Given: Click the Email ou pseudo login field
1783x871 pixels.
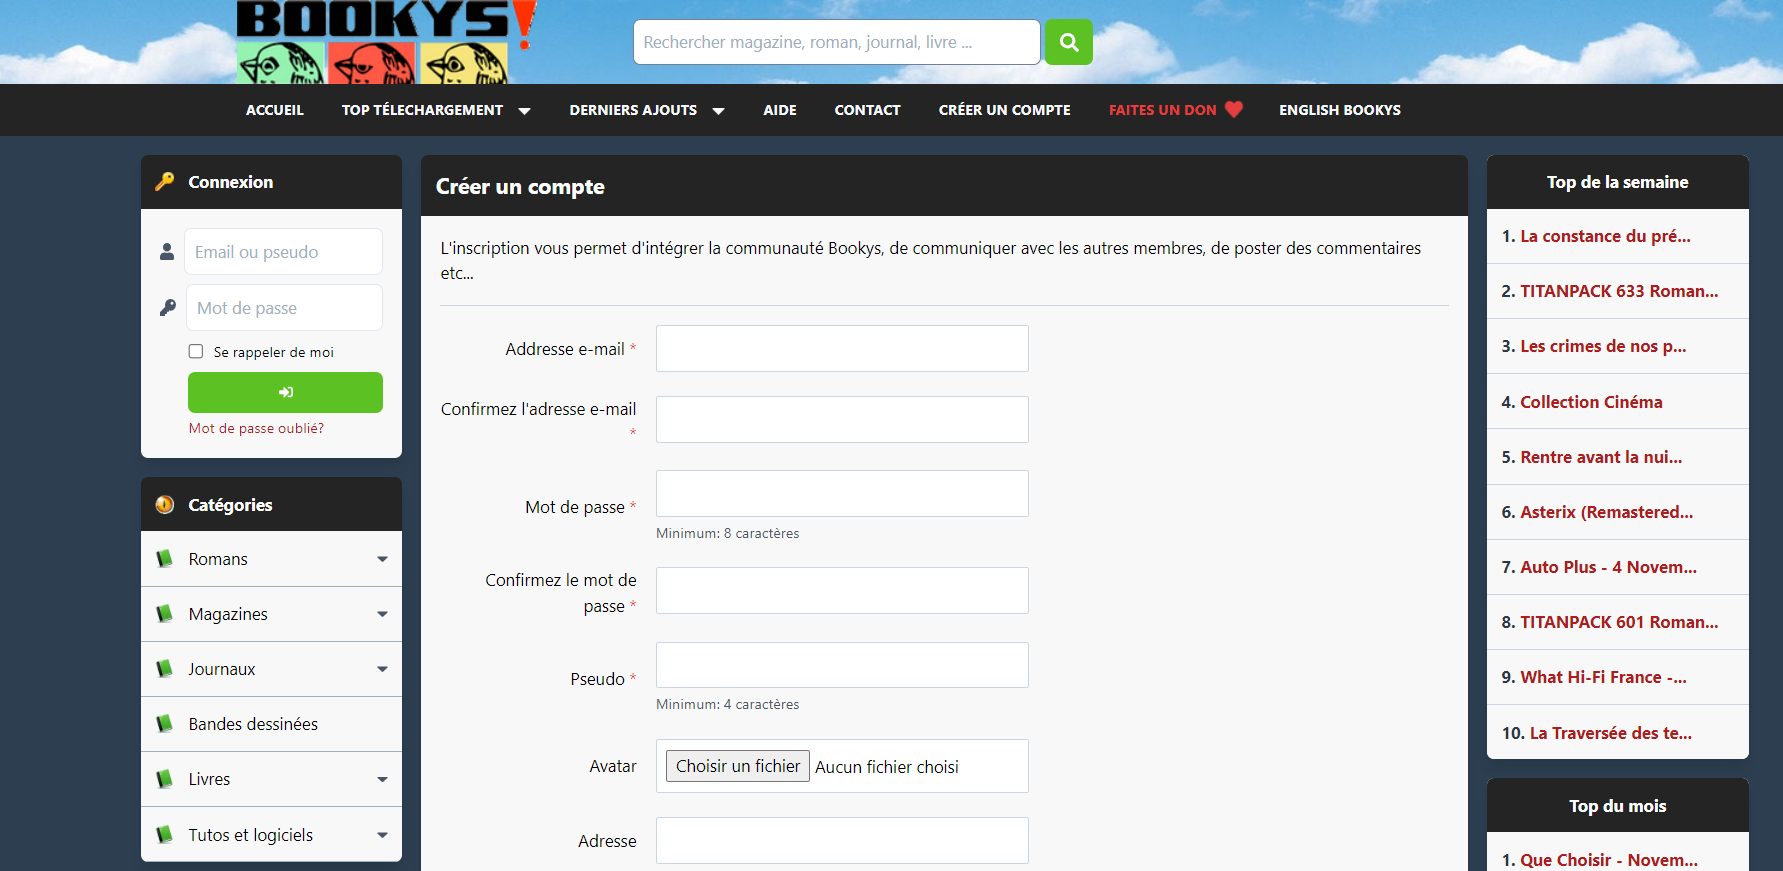Looking at the screenshot, I should 283,252.
